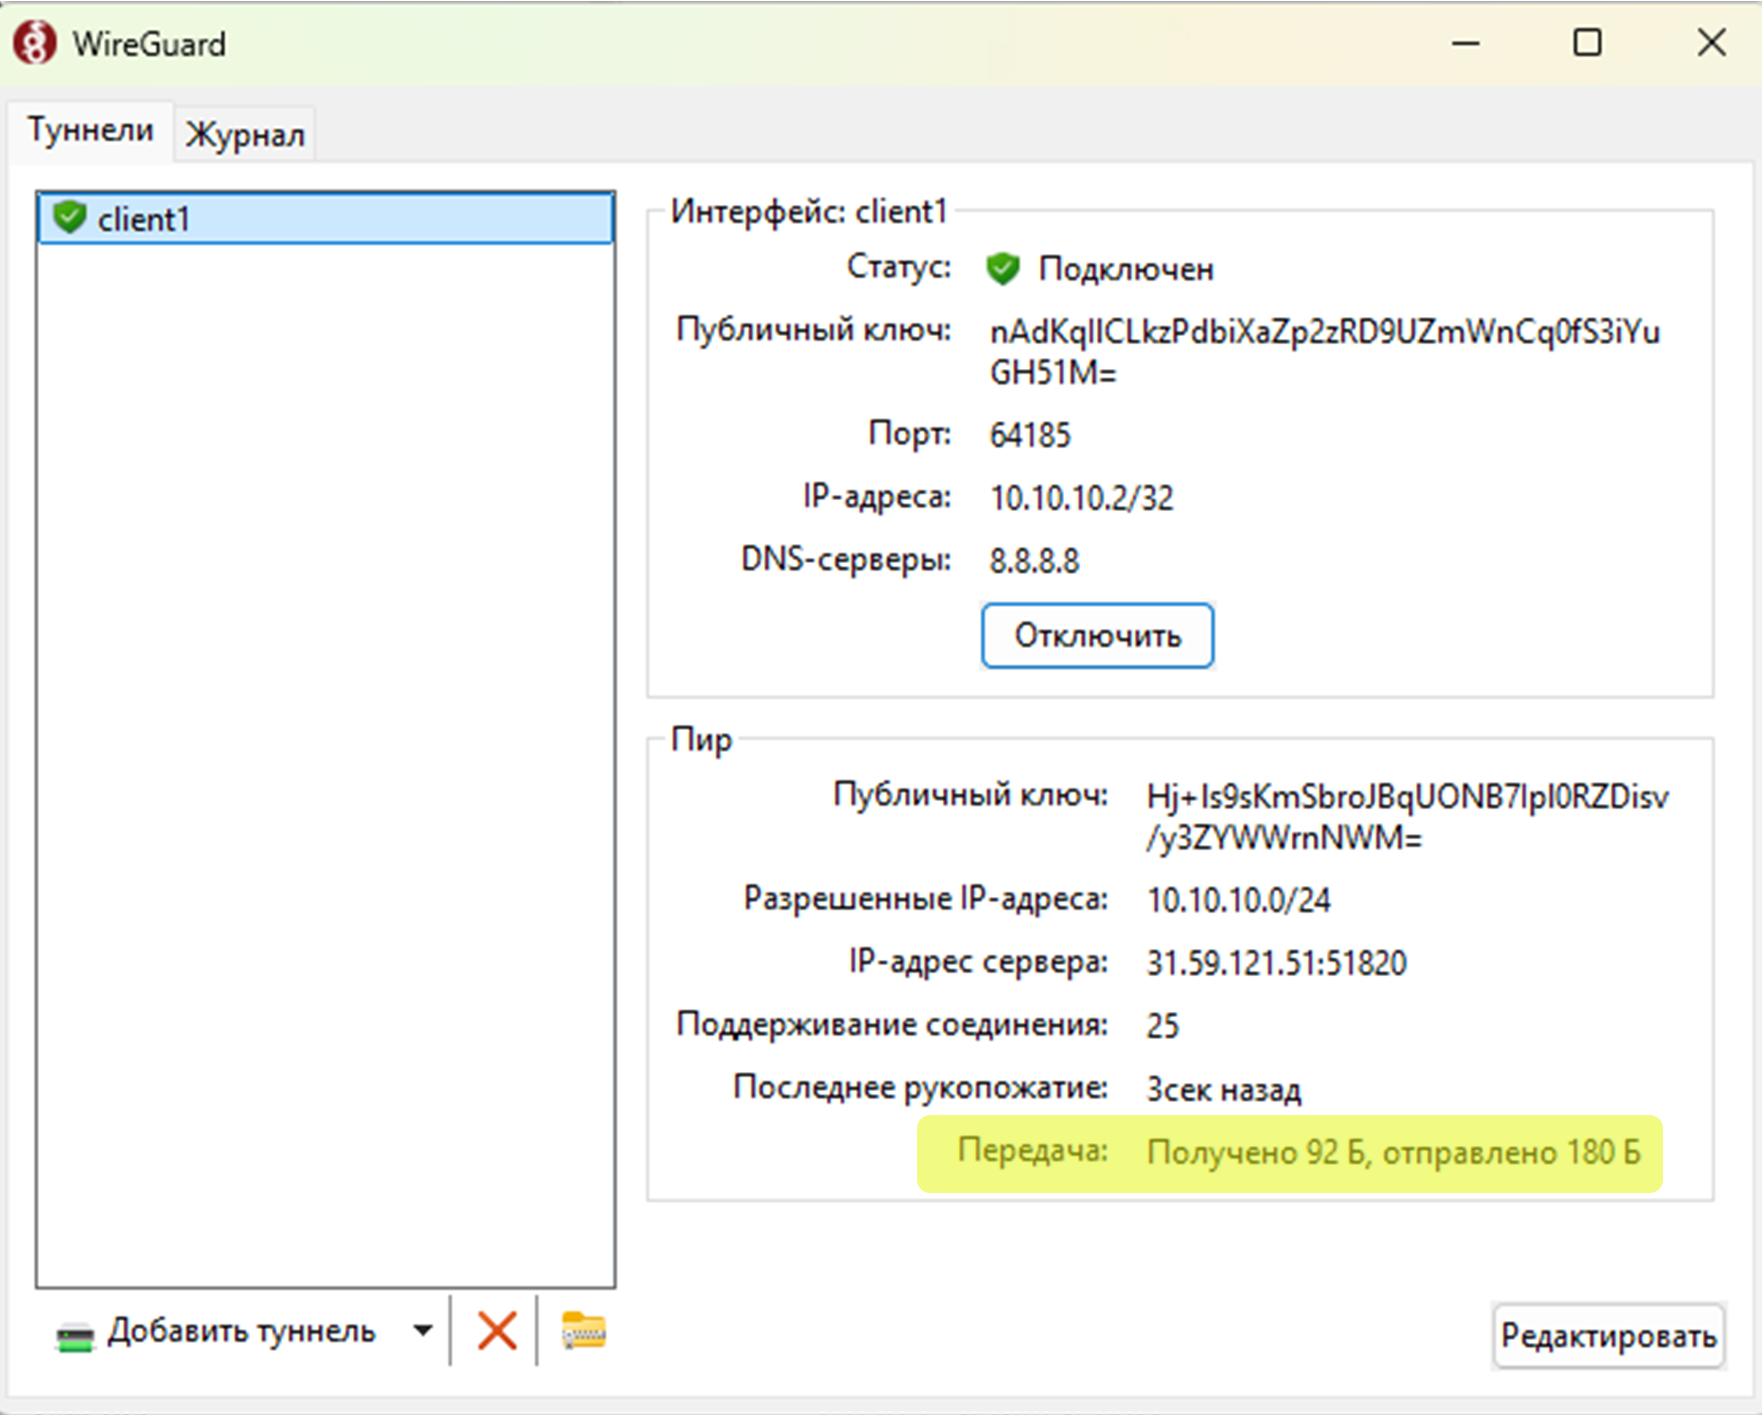Viewport: 1762px width, 1415px height.
Task: Minimize the WireGuard window
Action: click(x=1465, y=43)
